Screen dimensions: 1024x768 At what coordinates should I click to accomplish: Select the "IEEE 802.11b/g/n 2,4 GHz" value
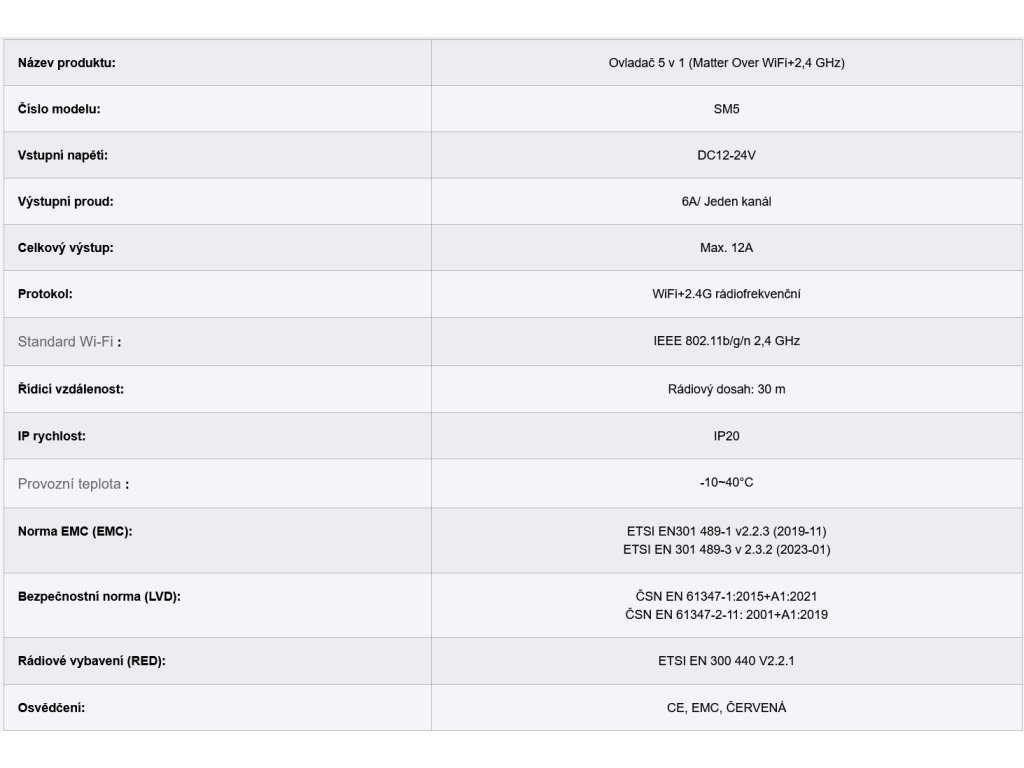coord(726,341)
